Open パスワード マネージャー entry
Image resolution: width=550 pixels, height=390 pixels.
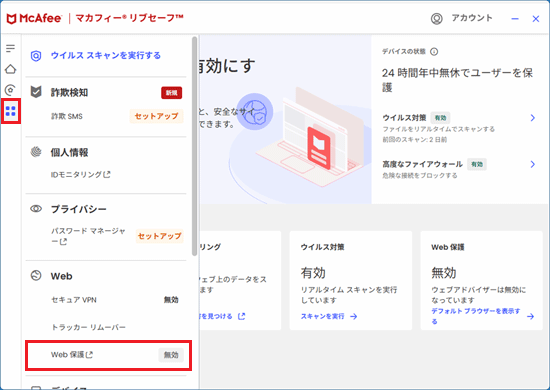pos(88,236)
